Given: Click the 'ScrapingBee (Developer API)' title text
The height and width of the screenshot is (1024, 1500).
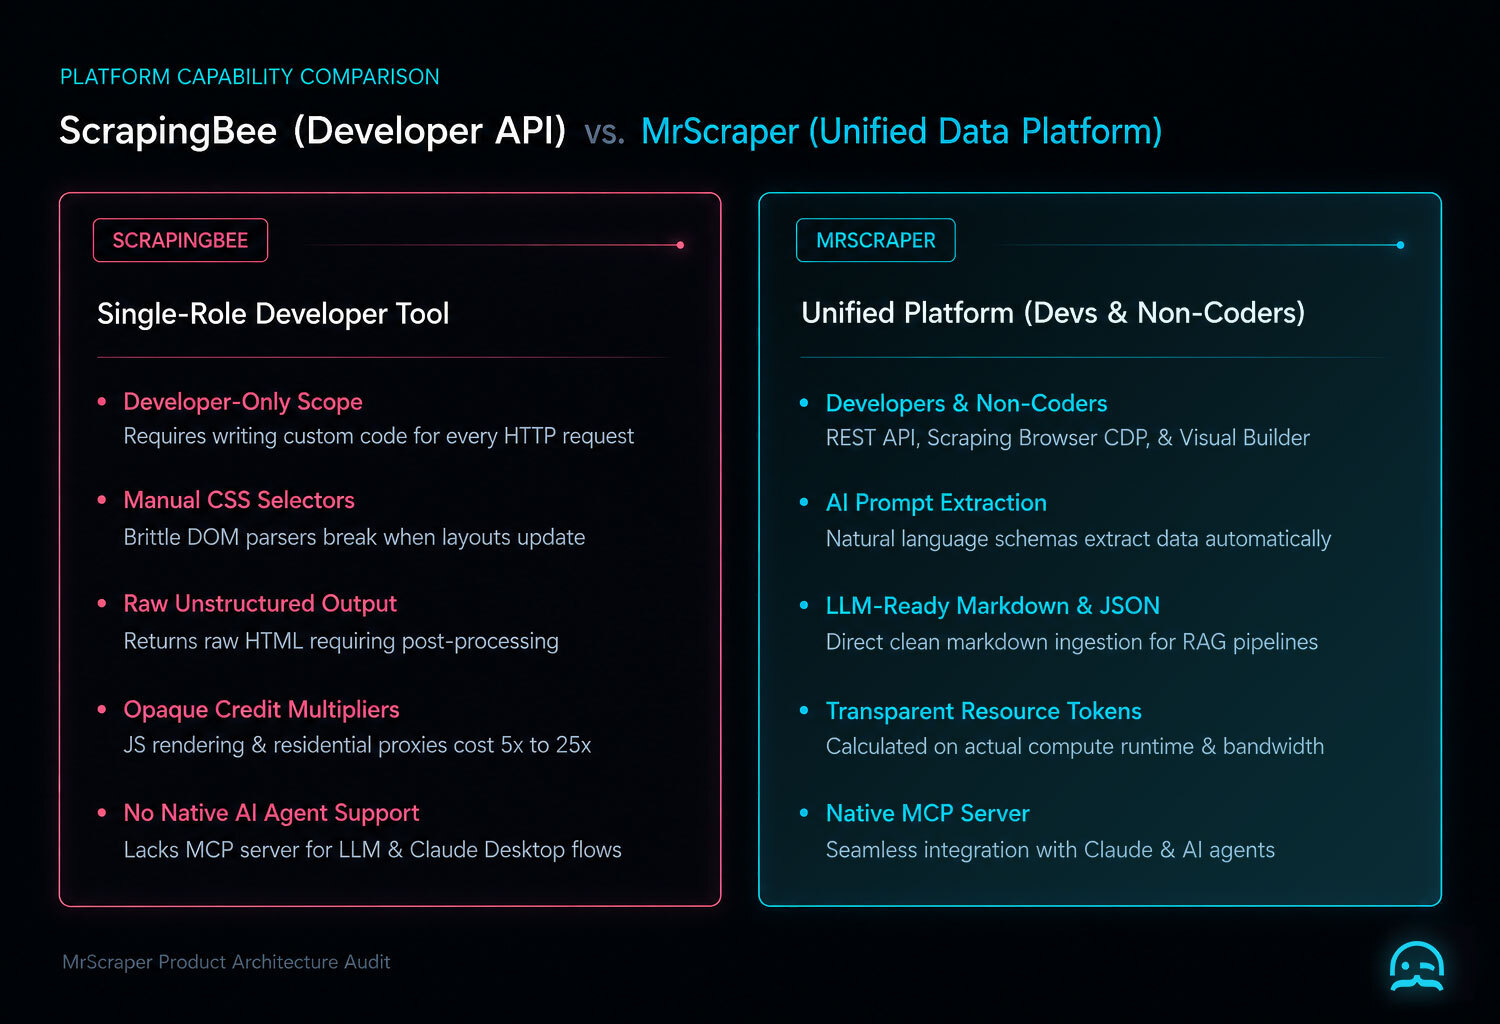Looking at the screenshot, I should [313, 131].
